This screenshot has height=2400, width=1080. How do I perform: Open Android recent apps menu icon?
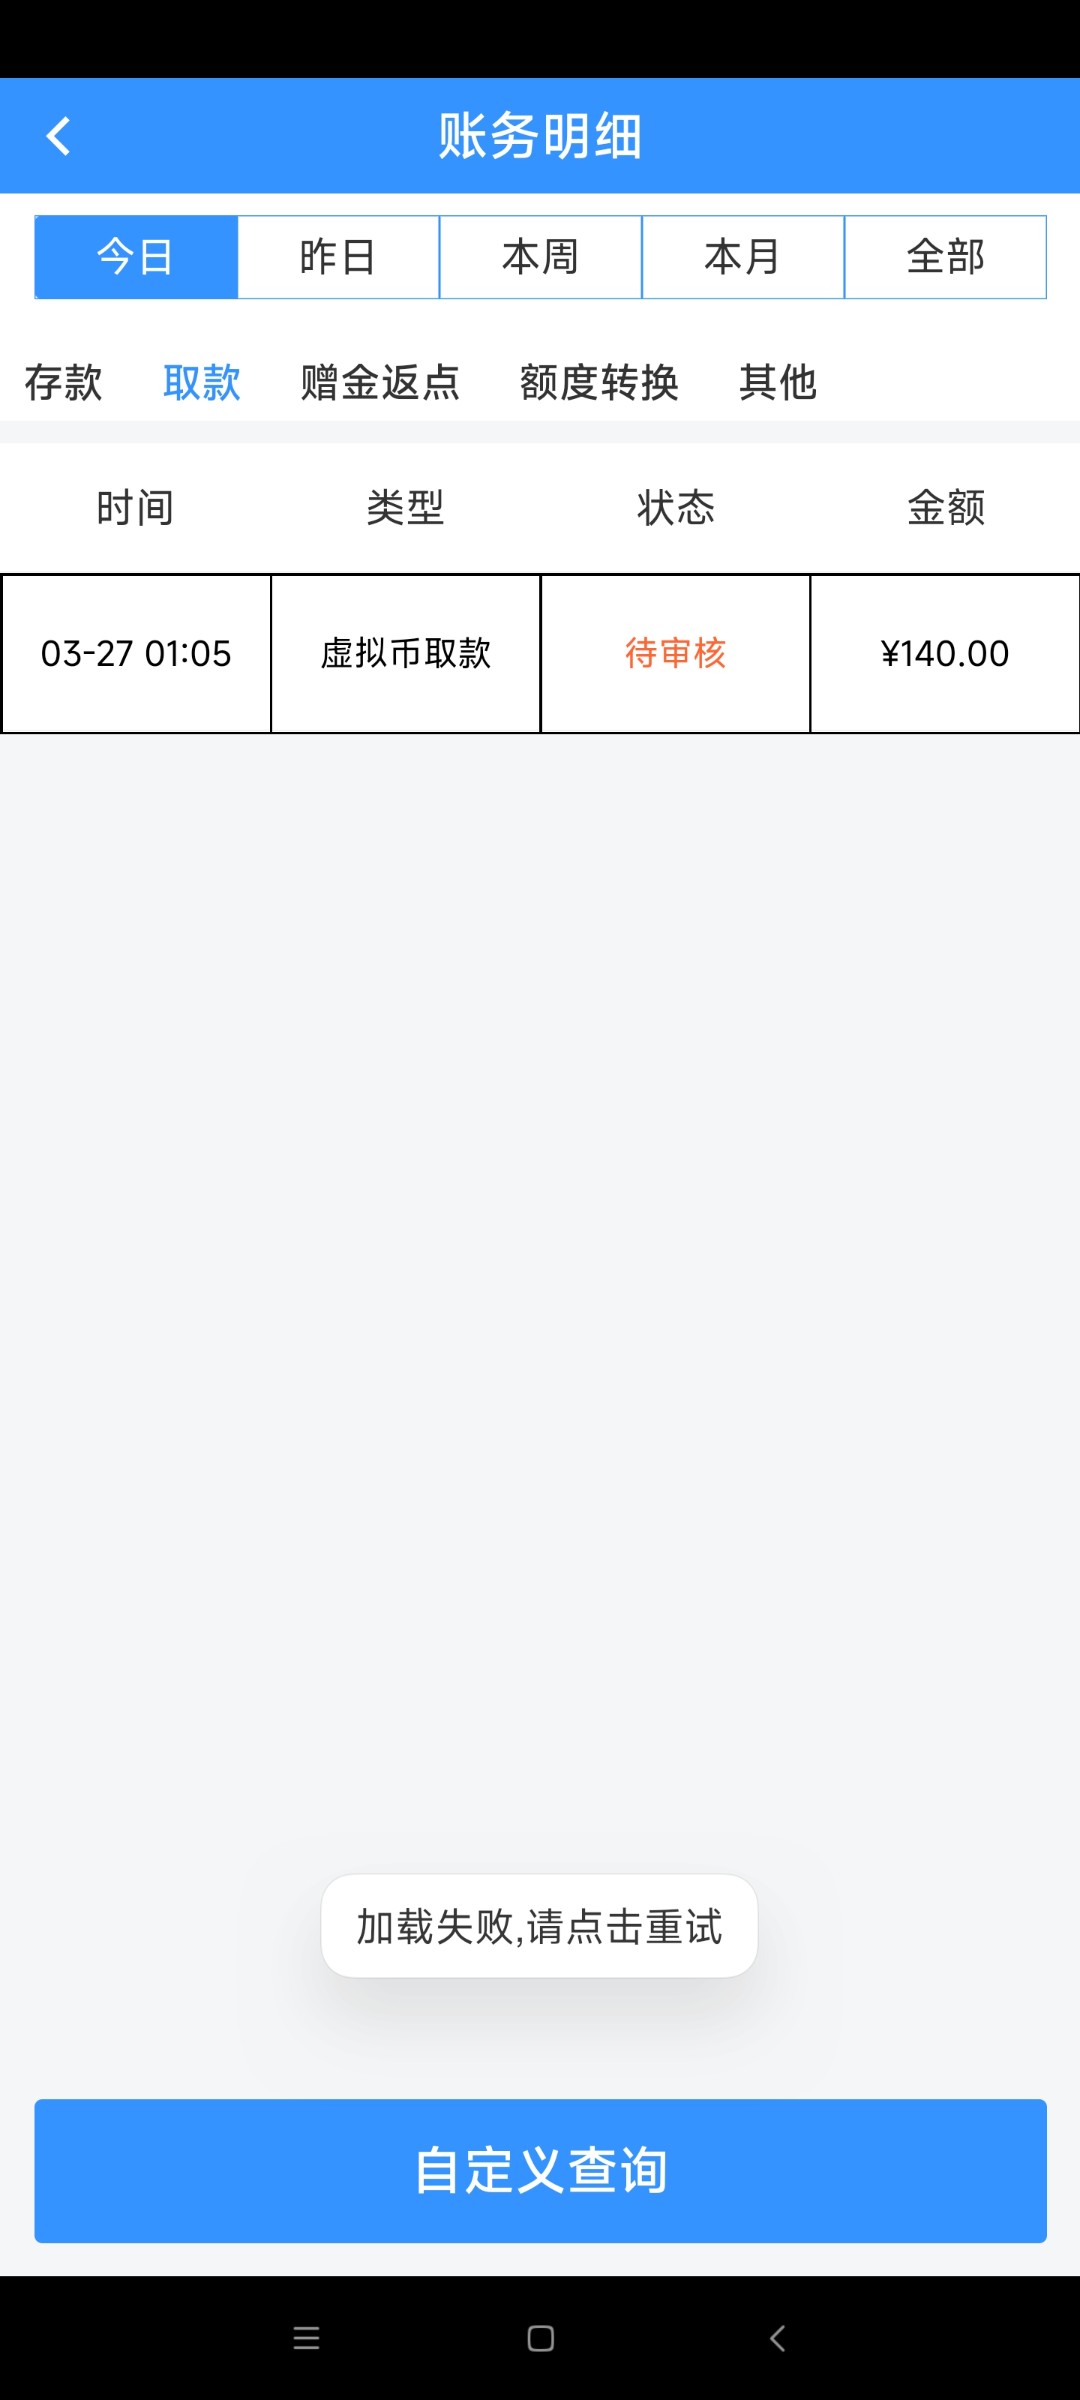[306, 2338]
